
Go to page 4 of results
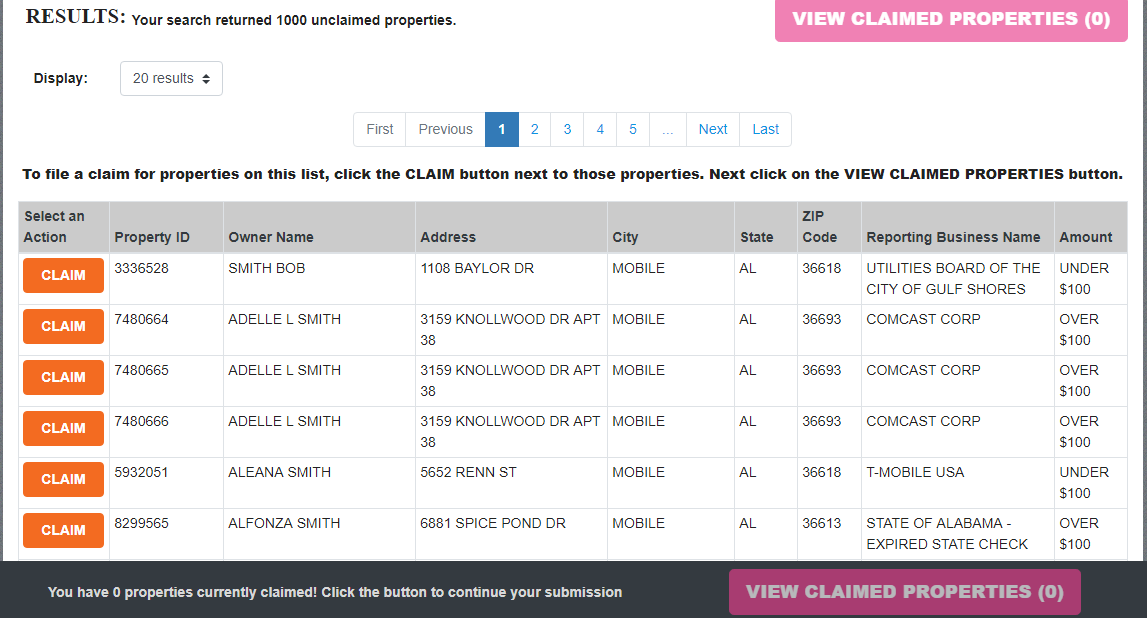[x=600, y=129]
